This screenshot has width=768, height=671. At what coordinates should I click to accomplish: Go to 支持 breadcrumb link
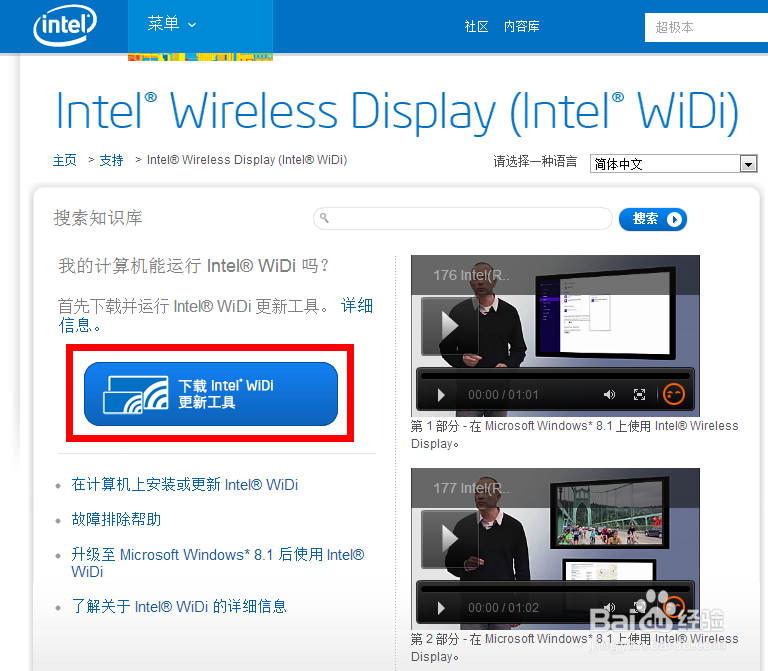pyautogui.click(x=111, y=160)
